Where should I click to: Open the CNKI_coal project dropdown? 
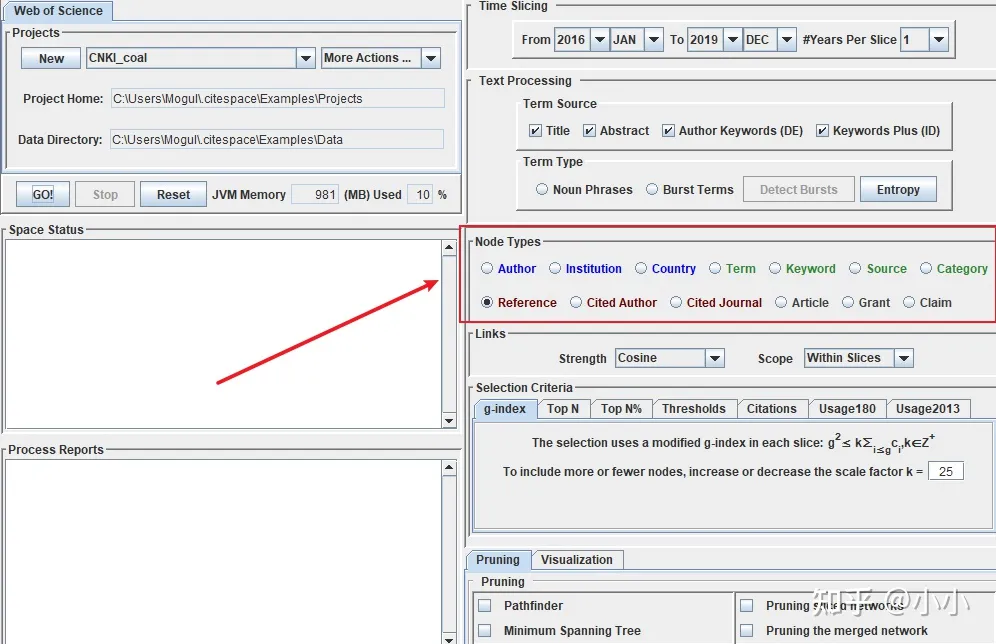pyautogui.click(x=306, y=58)
